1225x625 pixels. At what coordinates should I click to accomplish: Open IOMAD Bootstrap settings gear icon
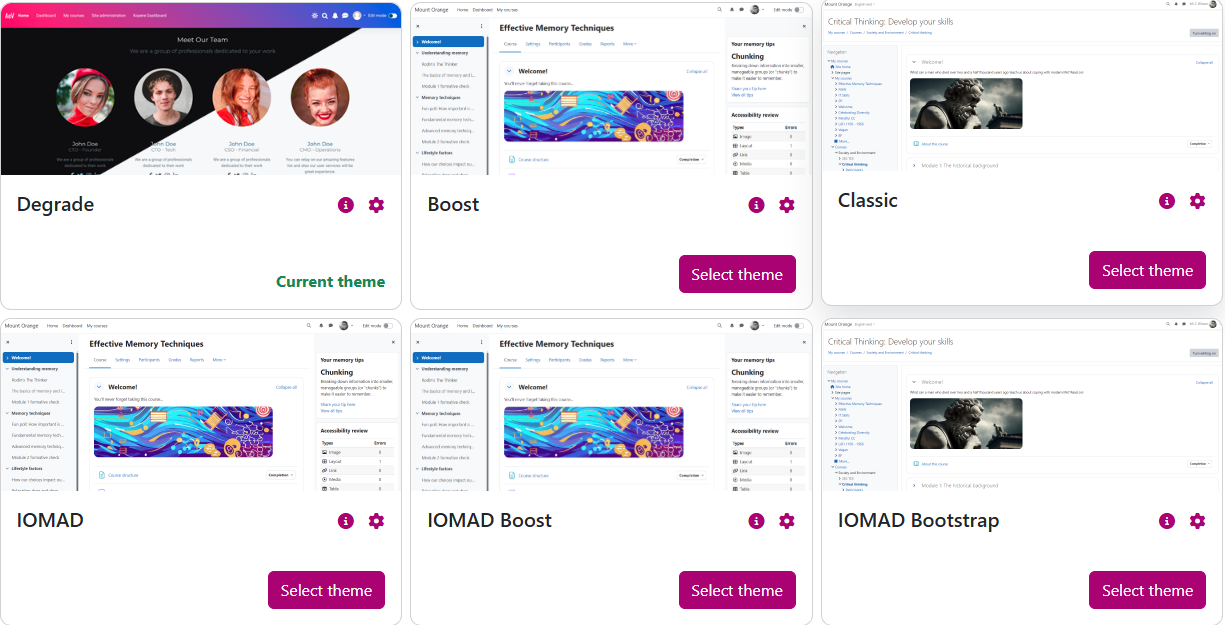click(1197, 521)
